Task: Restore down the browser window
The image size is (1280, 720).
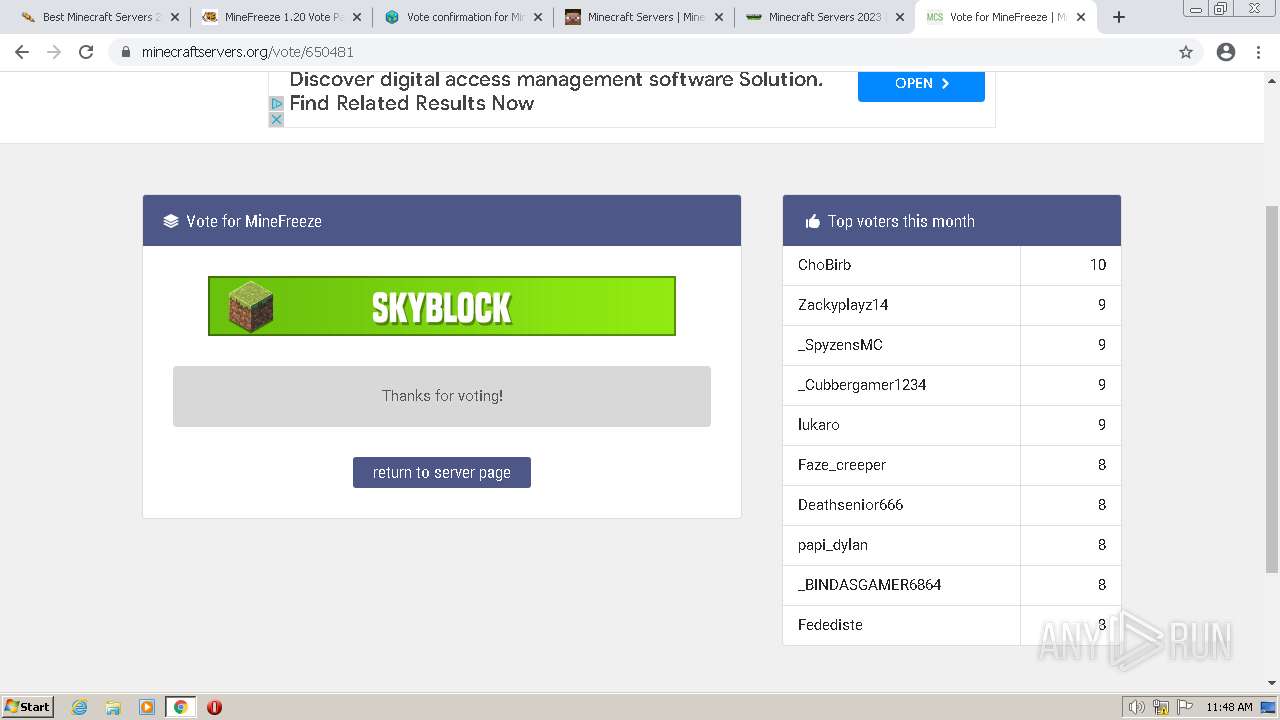Action: tap(1221, 9)
